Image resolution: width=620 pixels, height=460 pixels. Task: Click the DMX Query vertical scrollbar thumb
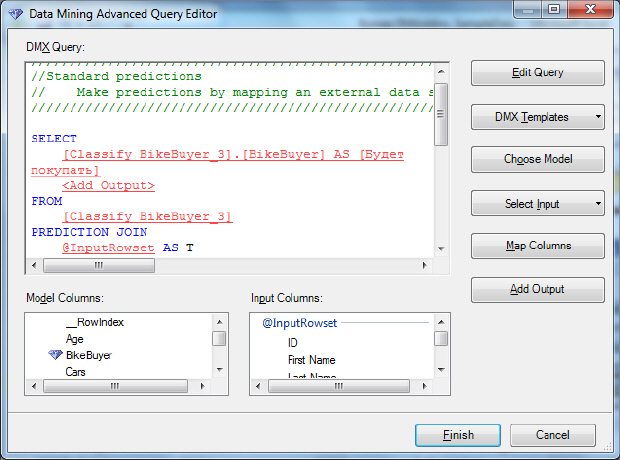[441, 114]
